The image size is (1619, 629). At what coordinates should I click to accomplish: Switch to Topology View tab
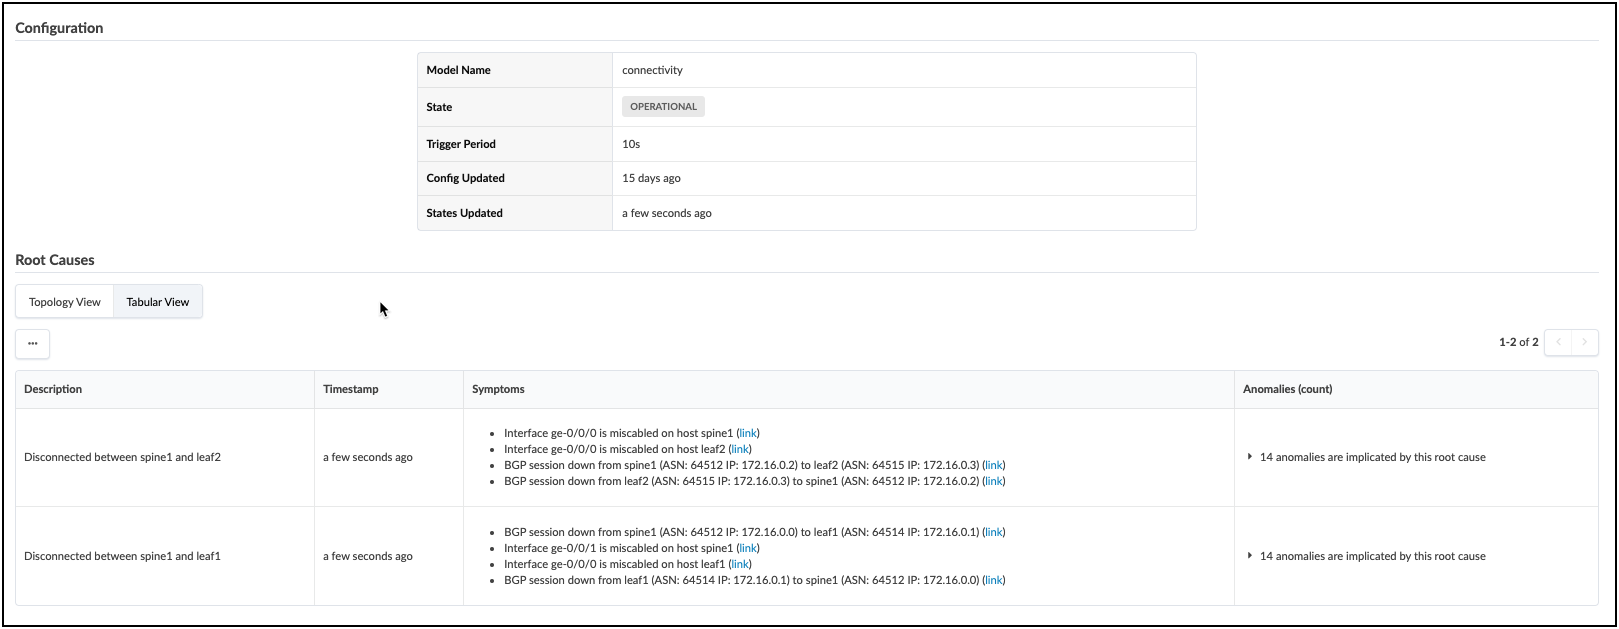click(65, 302)
